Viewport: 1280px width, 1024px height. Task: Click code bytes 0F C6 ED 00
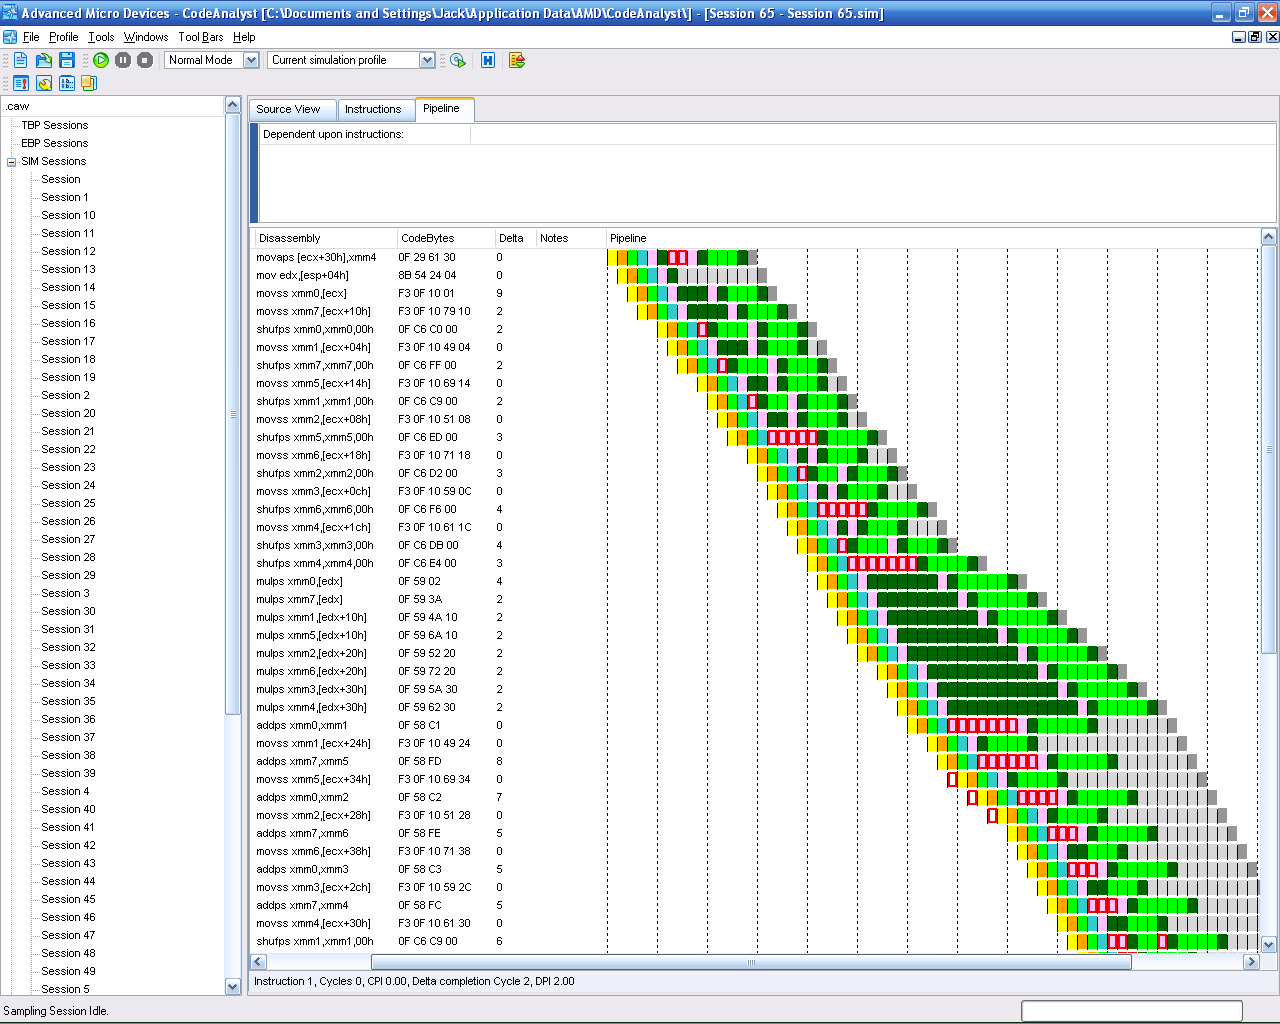tap(428, 437)
